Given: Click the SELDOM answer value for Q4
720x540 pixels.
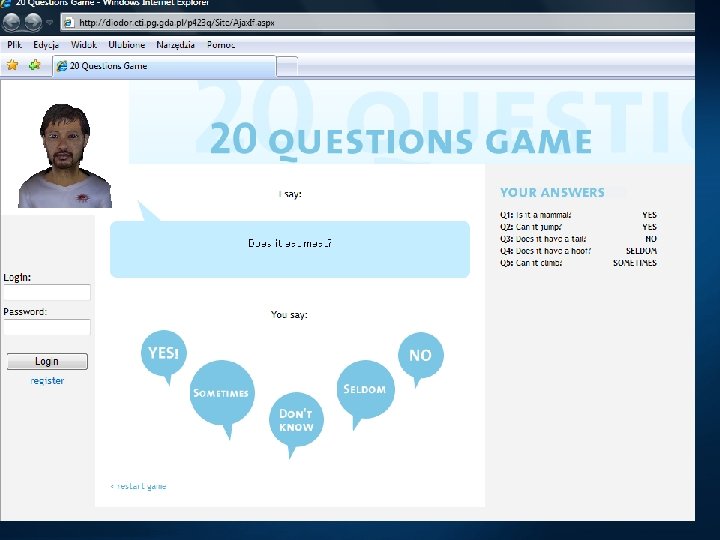Looking at the screenshot, I should click(641, 251).
